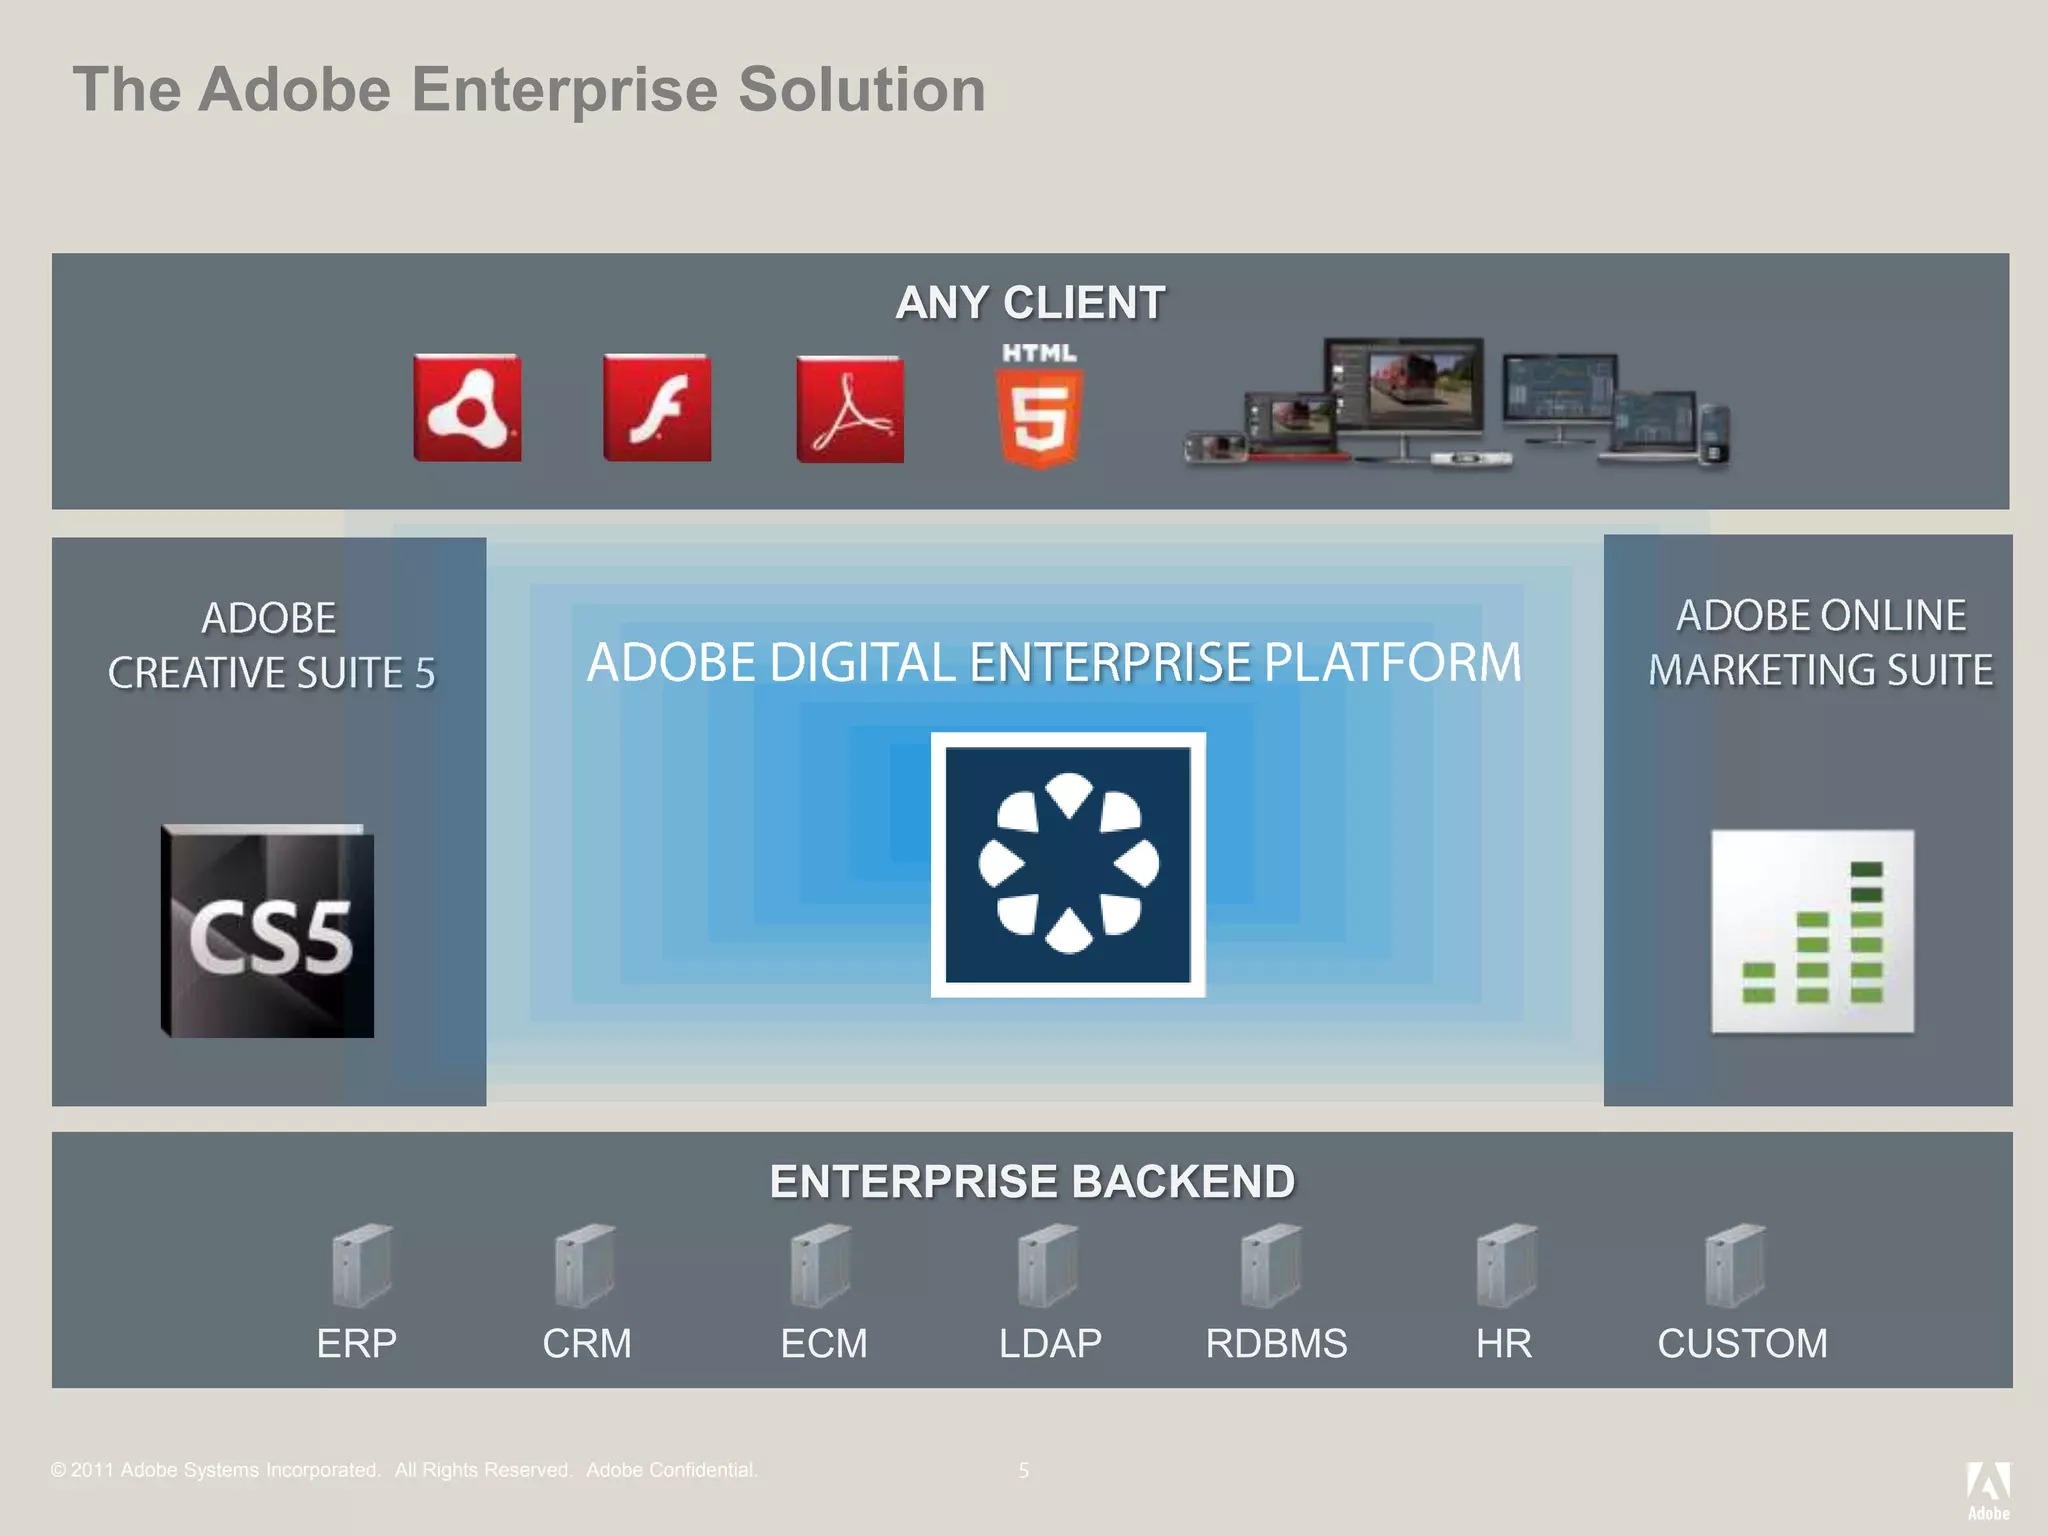Click Adobe Digital Enterprise Platform text
Image resolution: width=2048 pixels, height=1536 pixels.
pyautogui.click(x=1054, y=662)
